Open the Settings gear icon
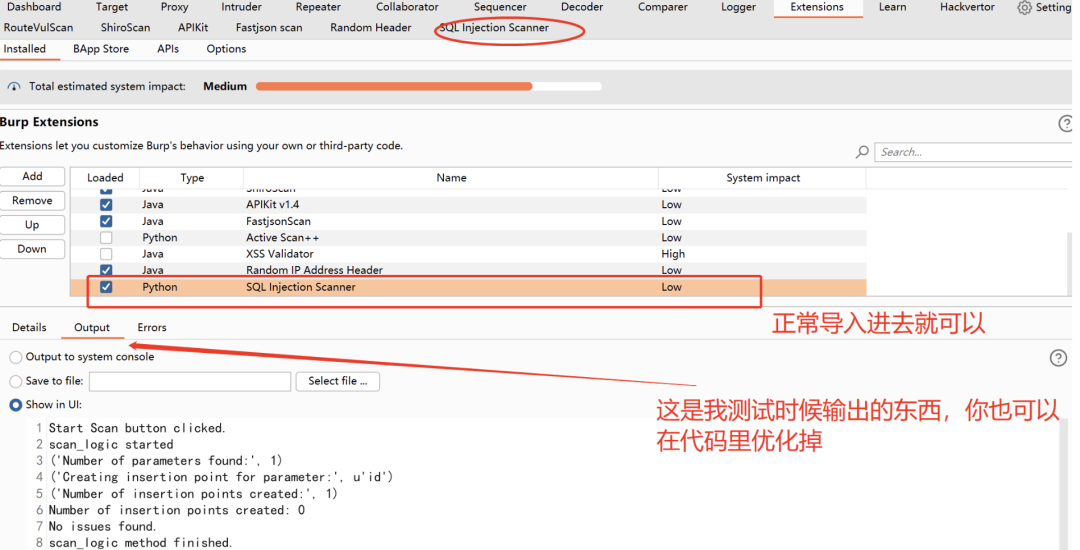Screen dimensions: 1080x550 1024,8
